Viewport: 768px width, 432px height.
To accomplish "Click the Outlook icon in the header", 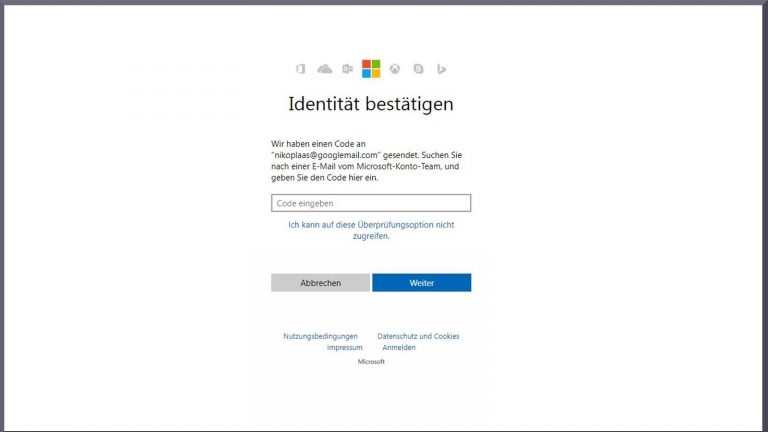I will [347, 69].
